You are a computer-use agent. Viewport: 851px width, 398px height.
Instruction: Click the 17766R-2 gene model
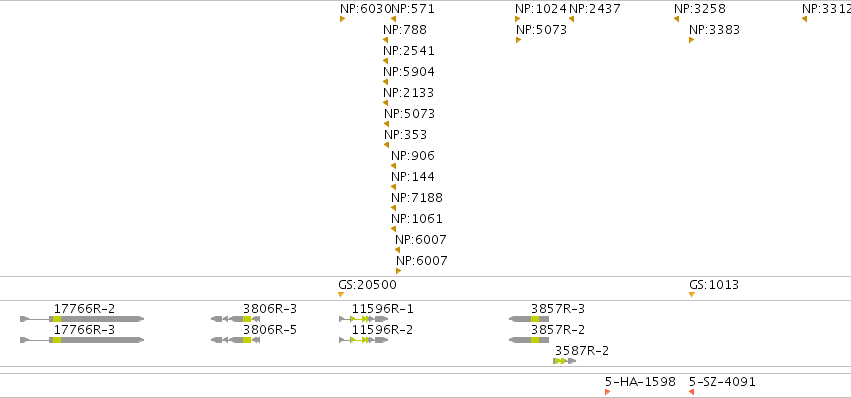click(82, 319)
